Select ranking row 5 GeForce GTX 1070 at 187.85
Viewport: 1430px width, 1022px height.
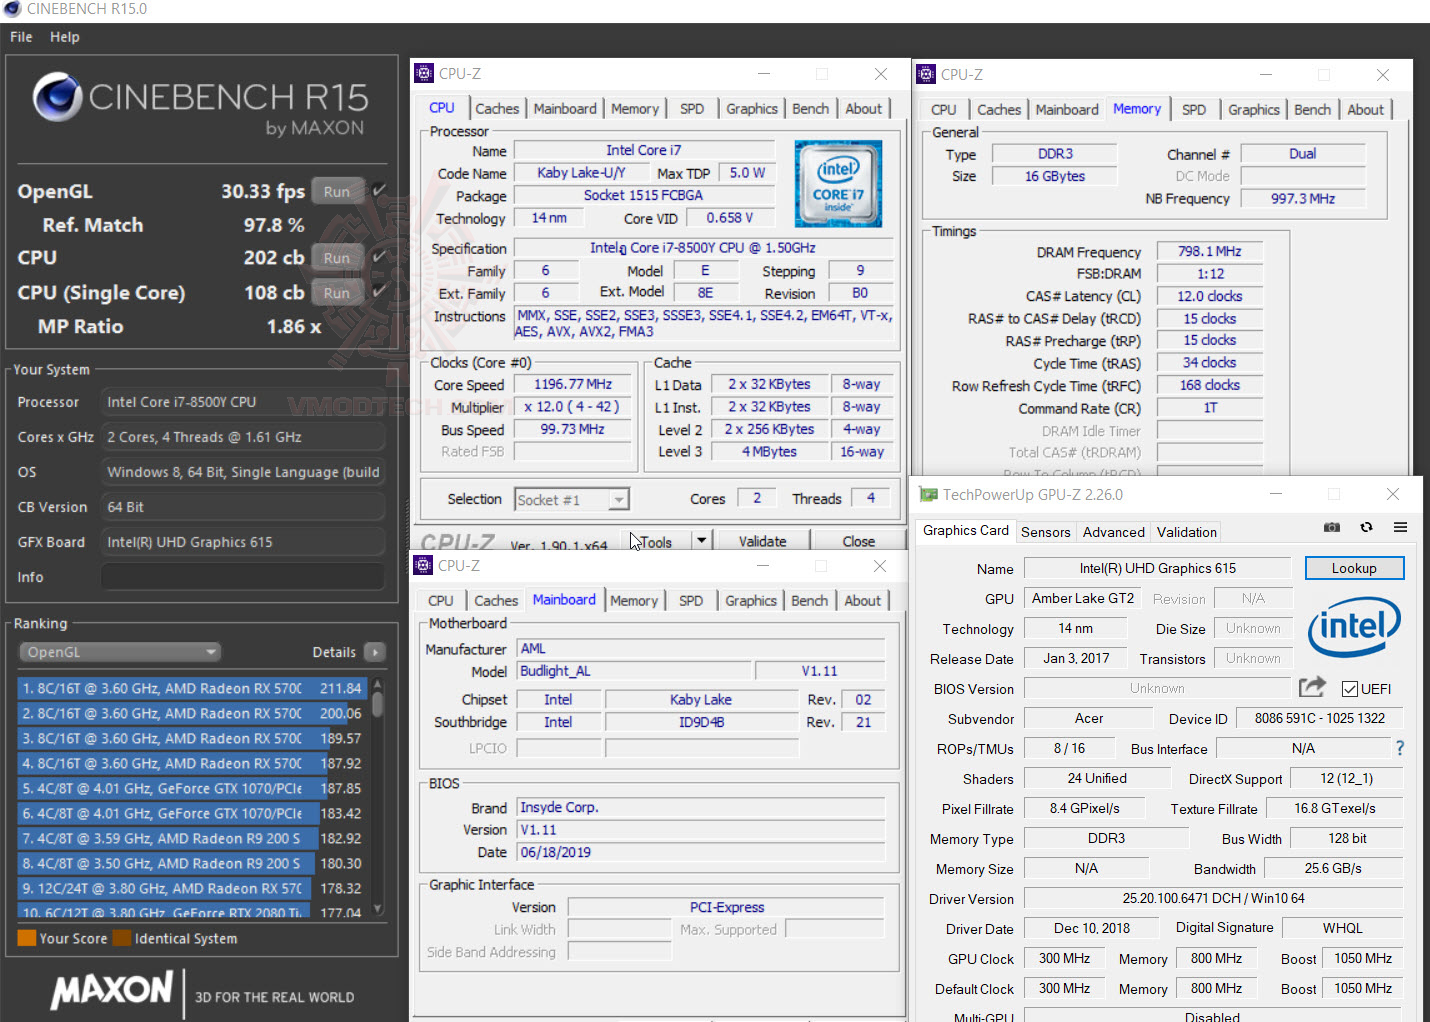pos(193,788)
